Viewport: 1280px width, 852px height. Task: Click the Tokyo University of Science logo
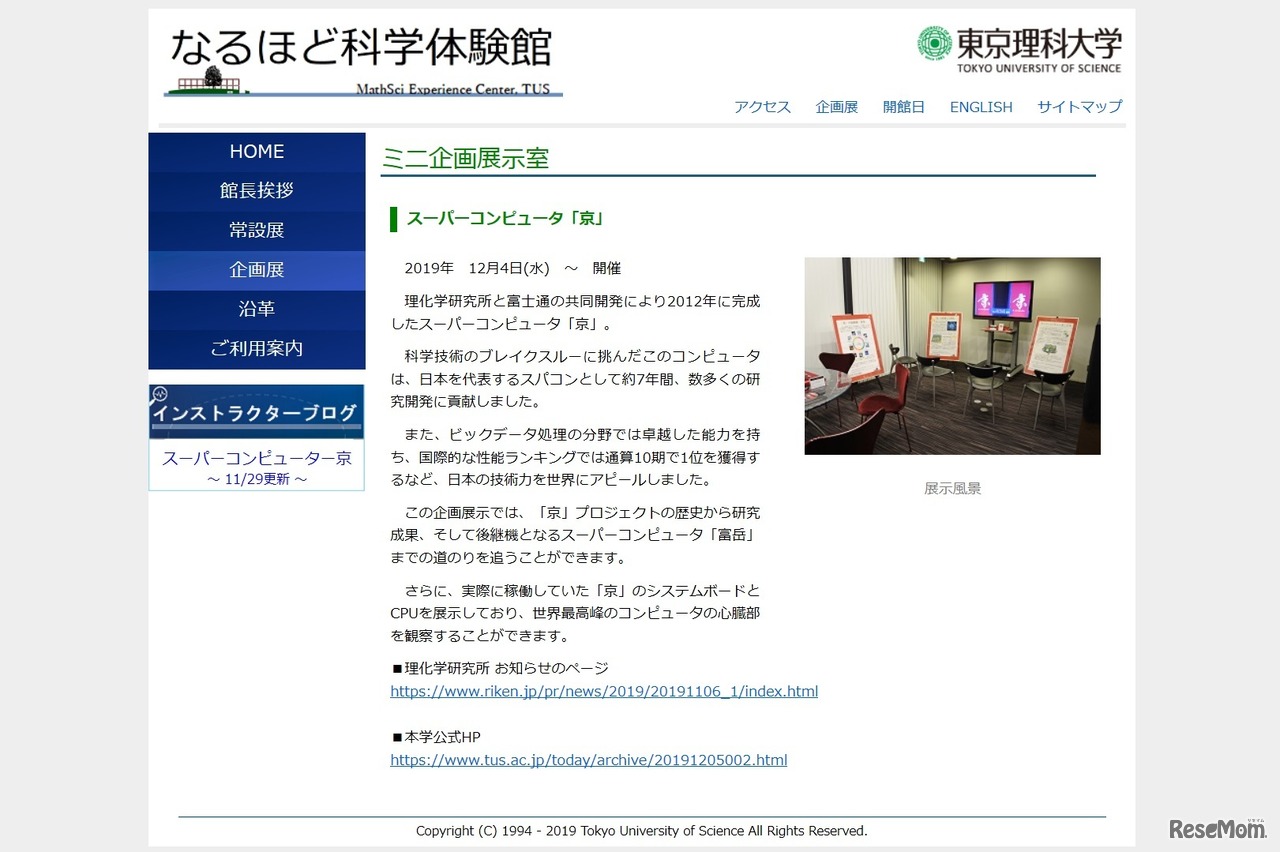click(1019, 49)
